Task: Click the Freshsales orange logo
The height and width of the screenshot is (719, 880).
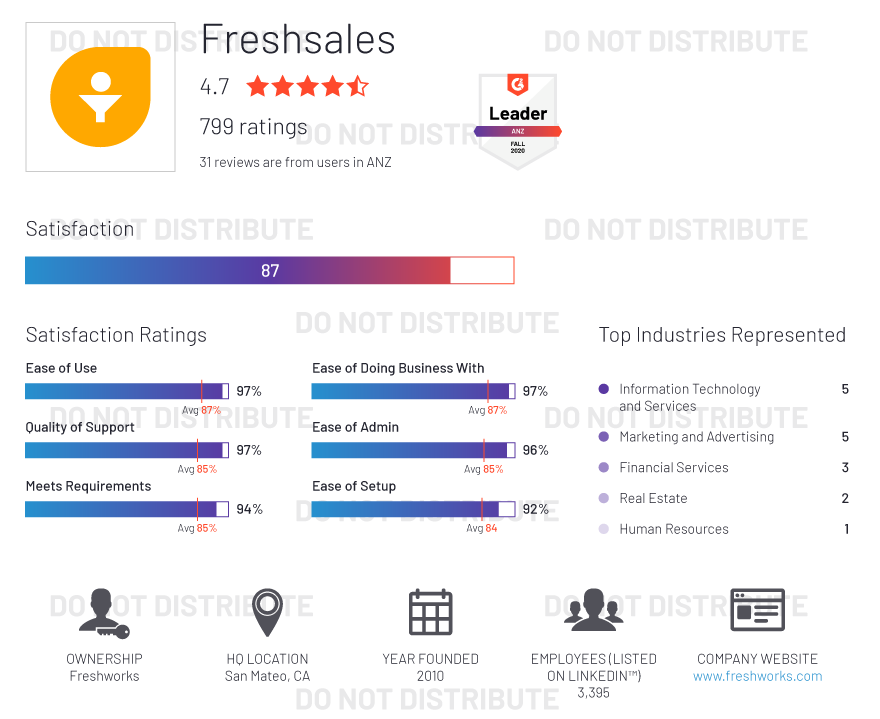Action: coord(100,97)
